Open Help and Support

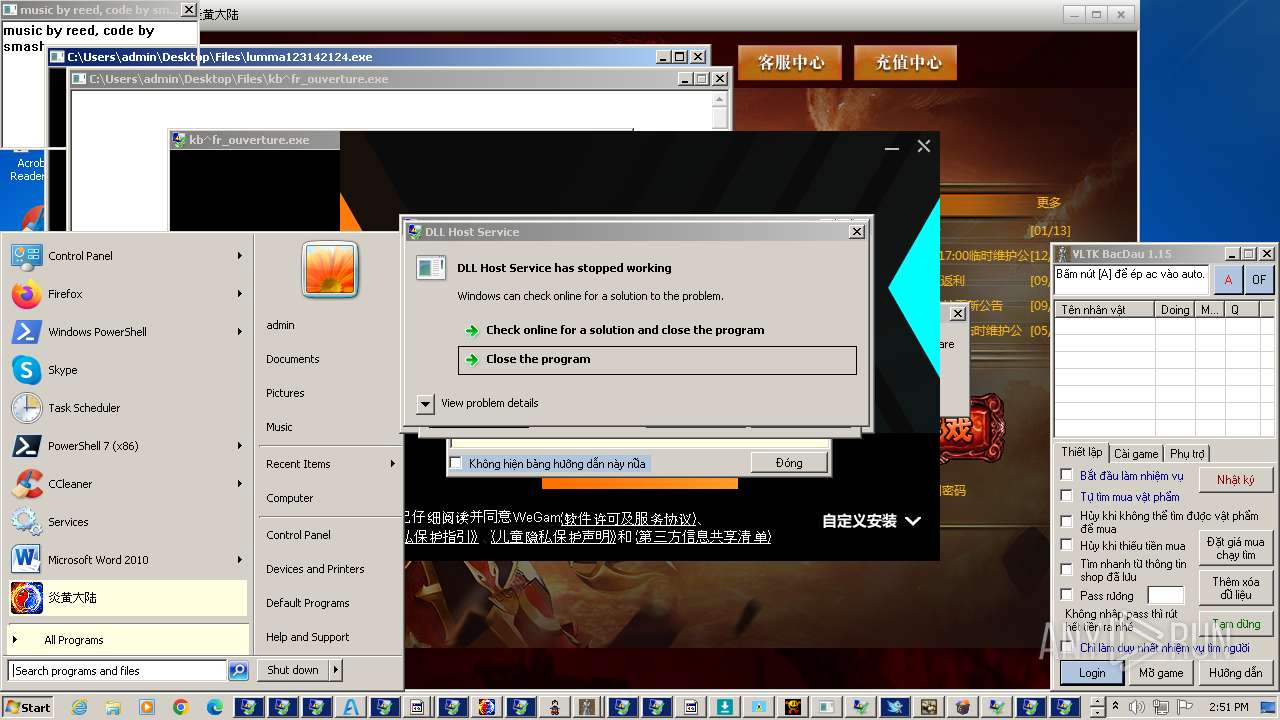point(308,637)
